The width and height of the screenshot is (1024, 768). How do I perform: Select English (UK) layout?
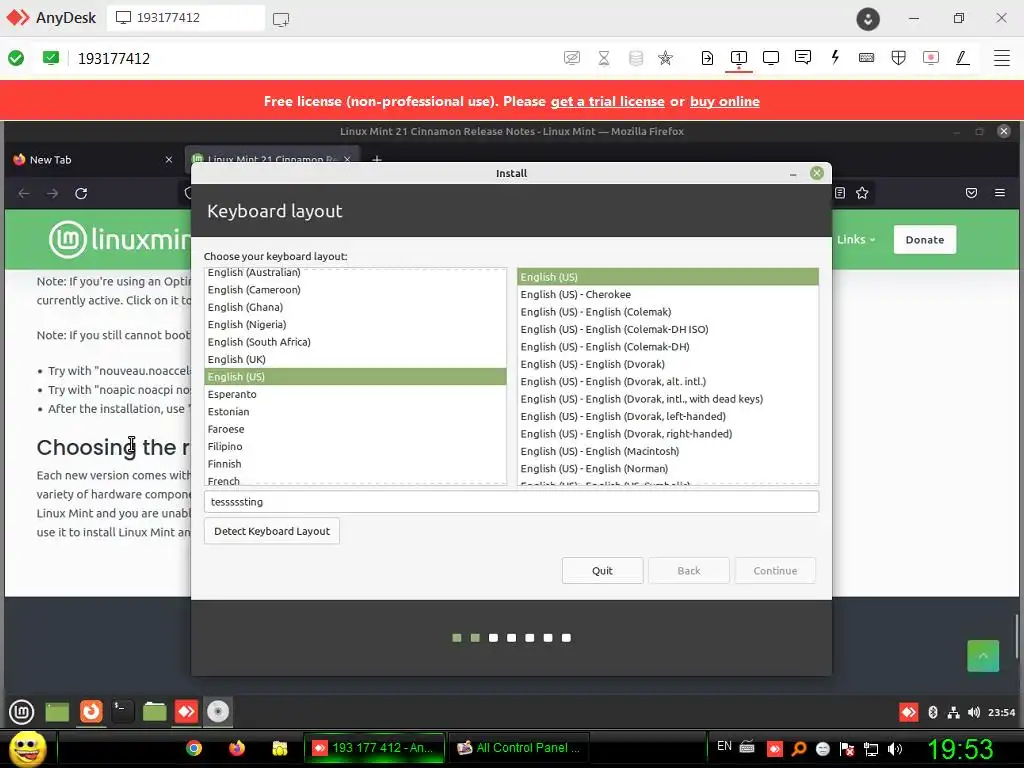pos(355,359)
